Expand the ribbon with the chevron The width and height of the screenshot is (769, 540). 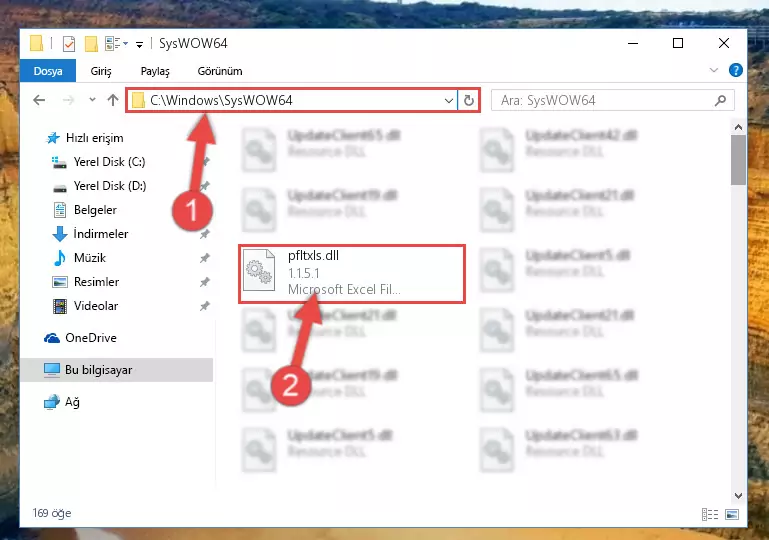pyautogui.click(x=714, y=70)
